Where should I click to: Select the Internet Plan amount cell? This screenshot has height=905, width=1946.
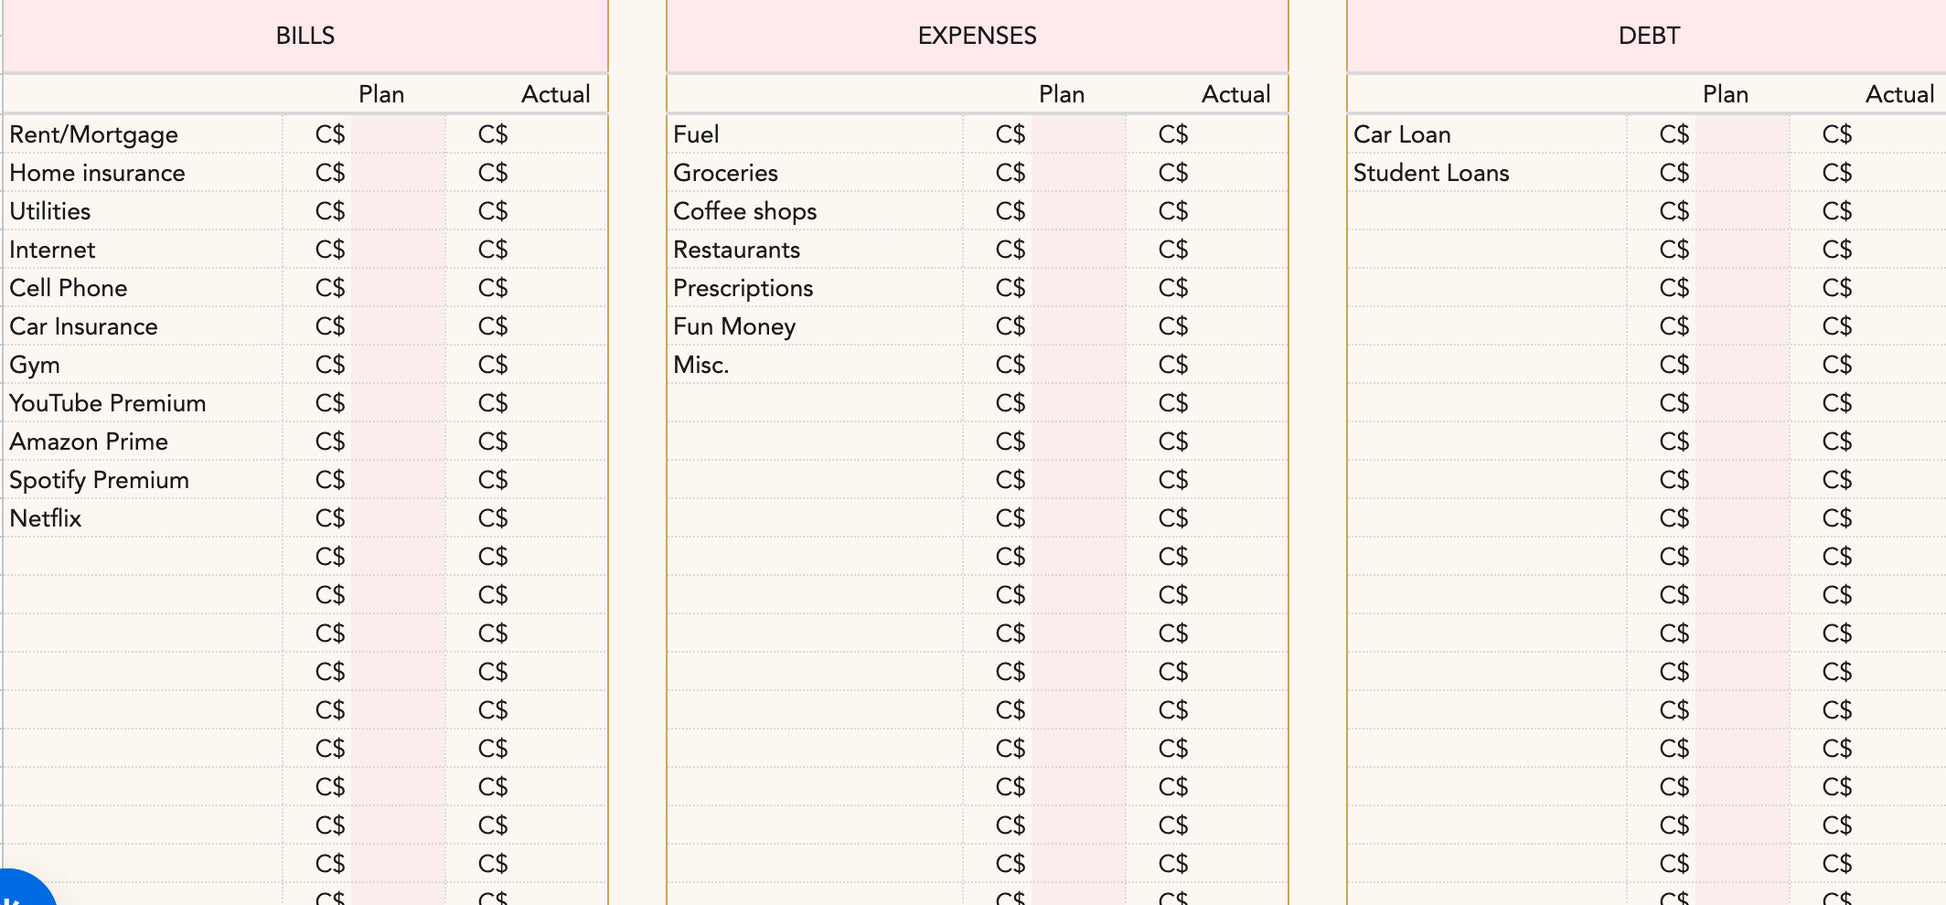click(x=397, y=250)
